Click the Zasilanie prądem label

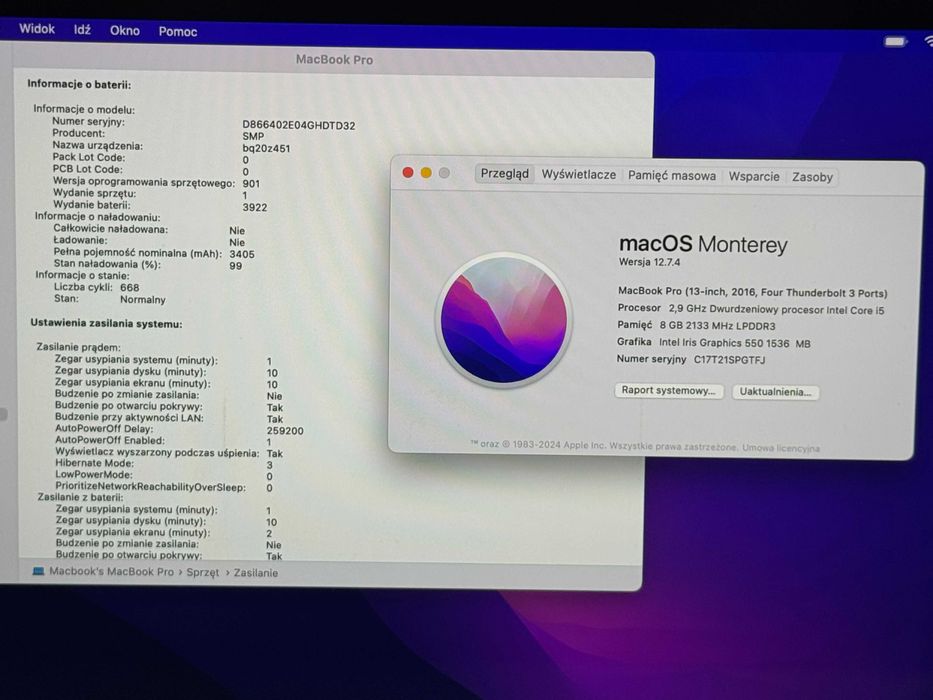click(x=79, y=347)
